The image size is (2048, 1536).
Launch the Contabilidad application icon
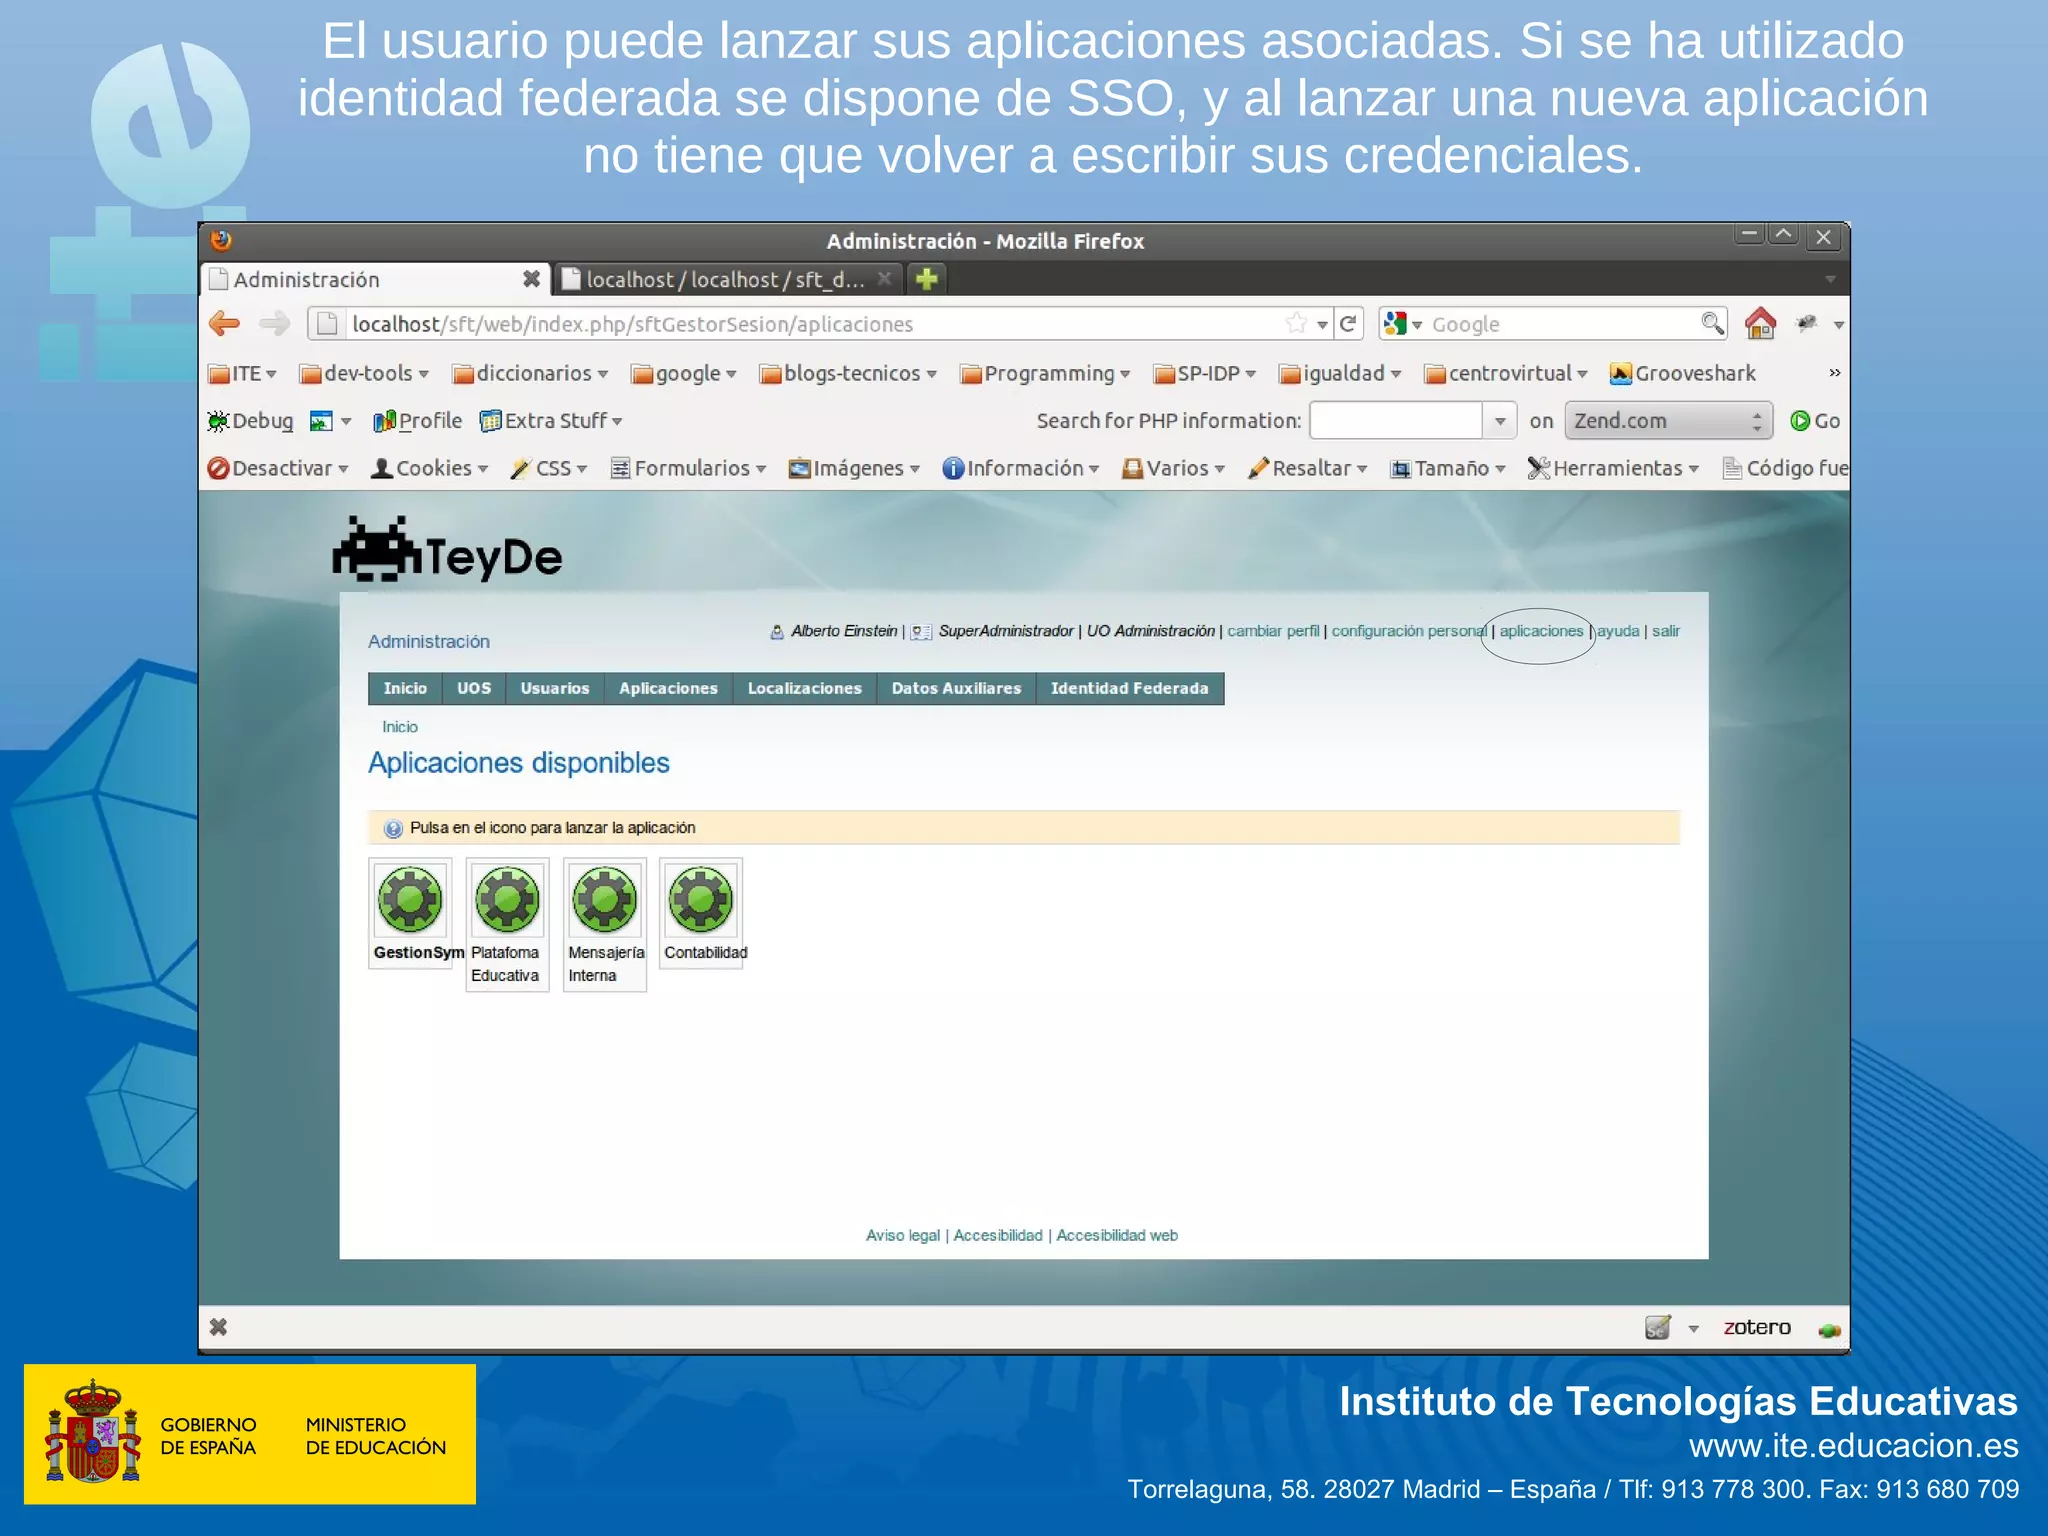click(x=700, y=899)
